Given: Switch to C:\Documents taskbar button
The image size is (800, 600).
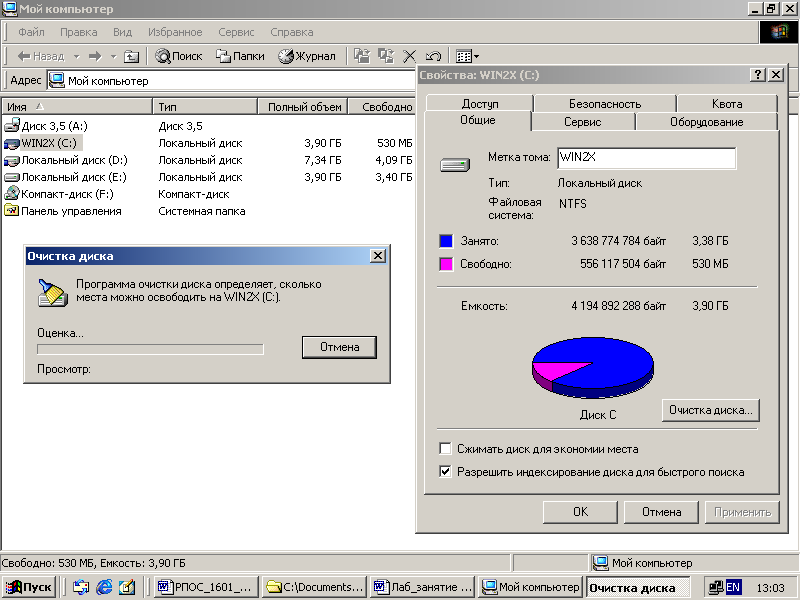Looking at the screenshot, I should click(x=314, y=587).
